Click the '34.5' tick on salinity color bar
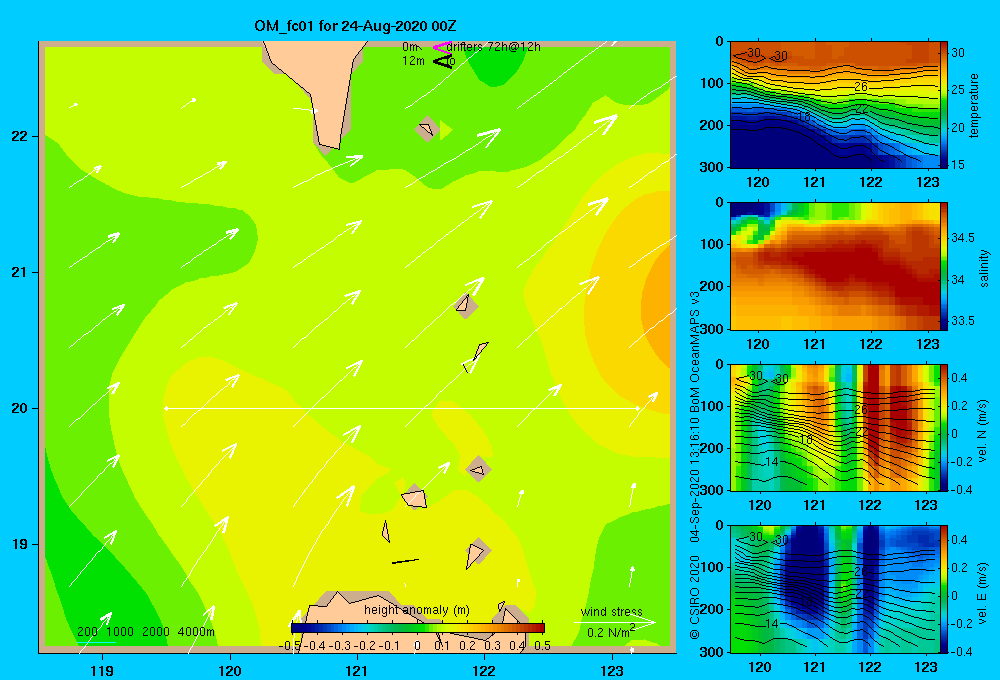This screenshot has height=680, width=1000. (x=963, y=238)
